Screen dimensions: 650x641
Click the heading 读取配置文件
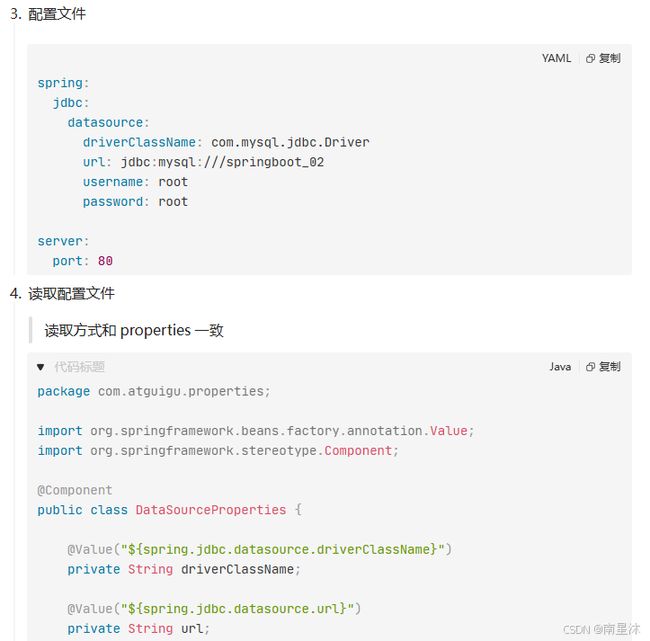(x=71, y=294)
